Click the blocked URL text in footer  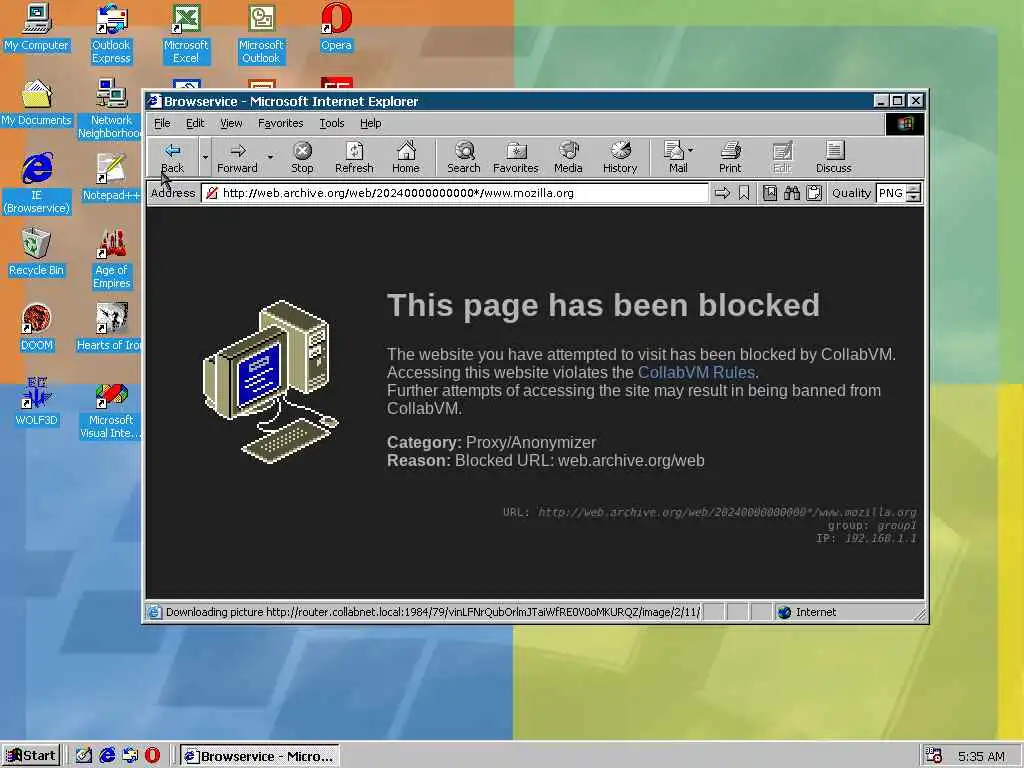[727, 512]
